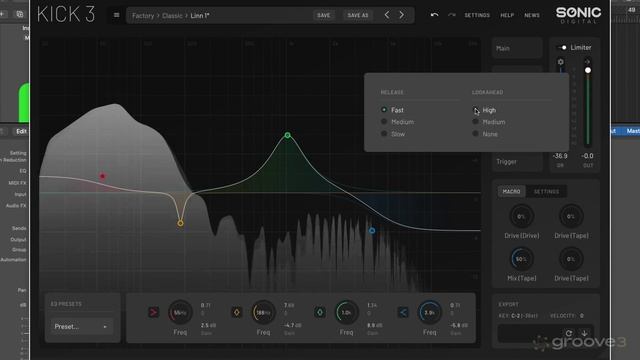Click the red low-shelf band type icon
640x360 pixels.
[153, 313]
